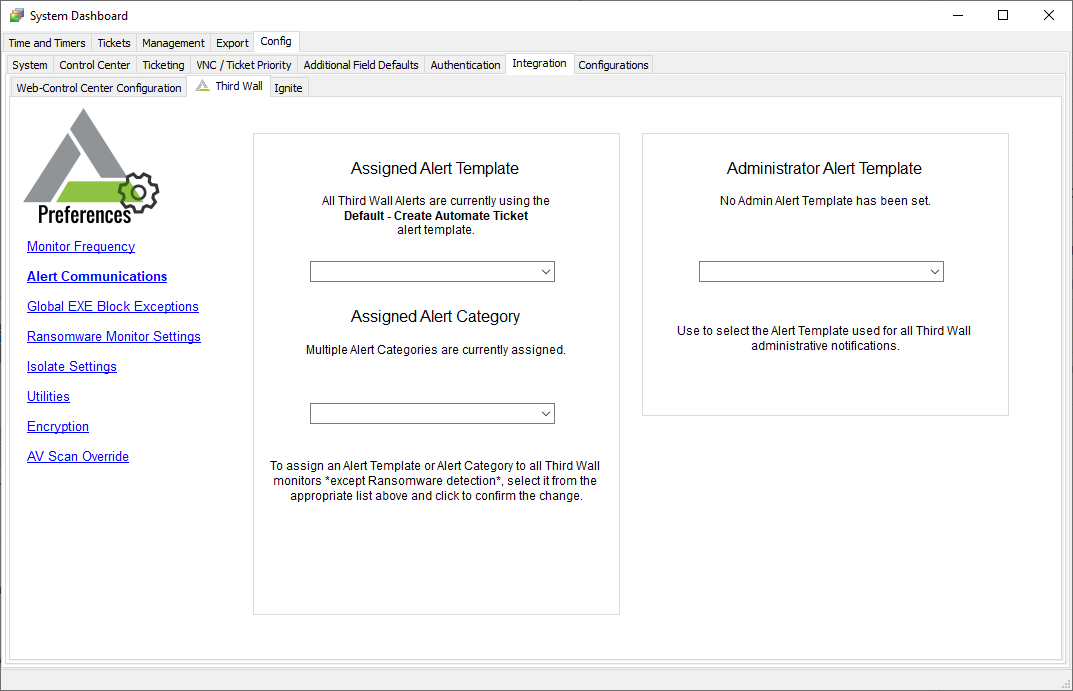Click the Assigned Alert Category heading

tap(435, 316)
